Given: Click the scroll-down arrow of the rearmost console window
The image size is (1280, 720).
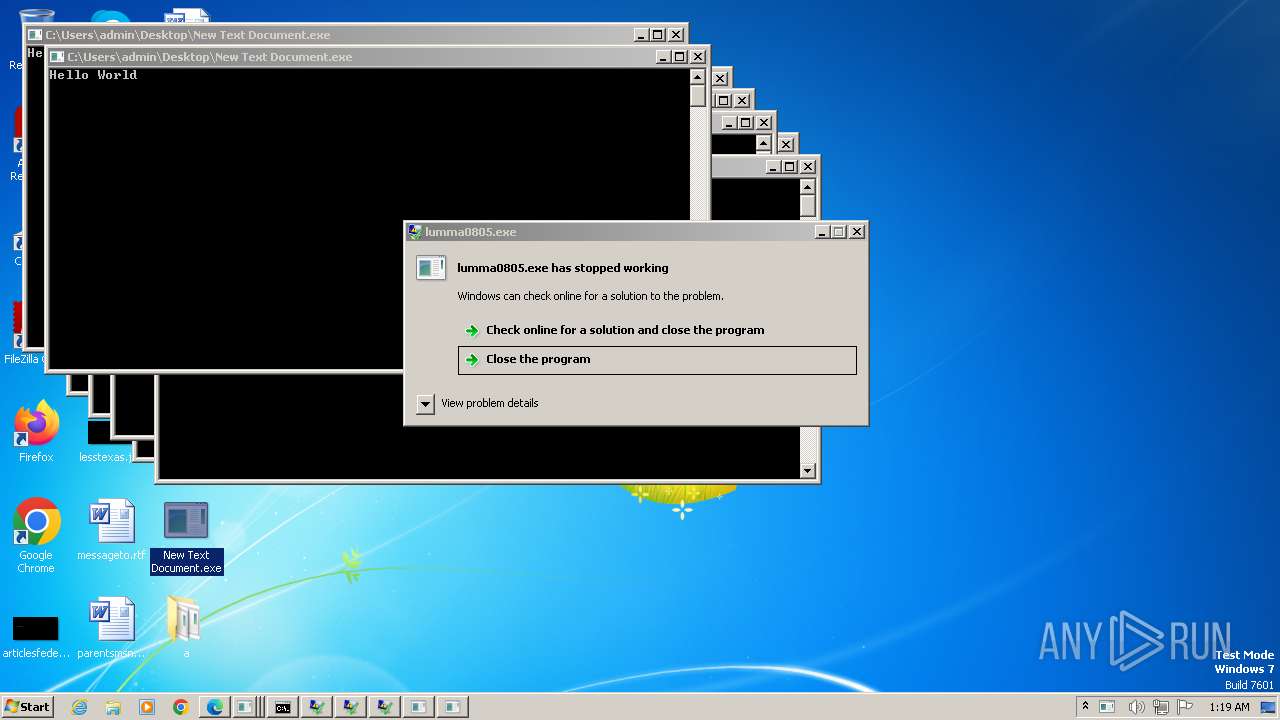Looking at the screenshot, I should tap(807, 471).
